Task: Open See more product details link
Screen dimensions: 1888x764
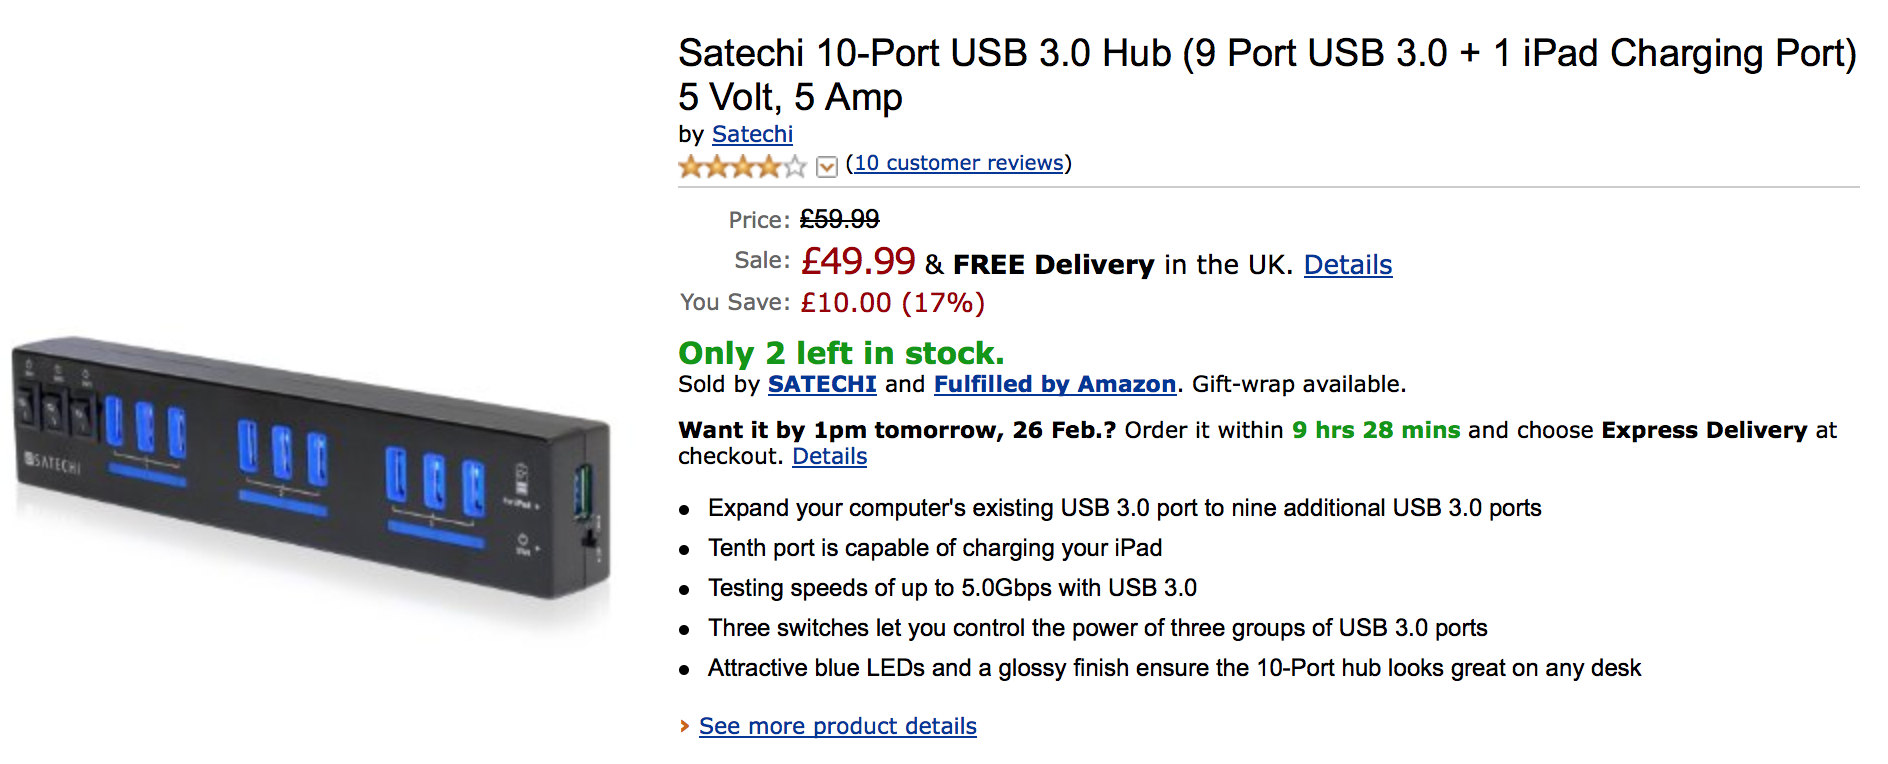Action: pos(837,726)
